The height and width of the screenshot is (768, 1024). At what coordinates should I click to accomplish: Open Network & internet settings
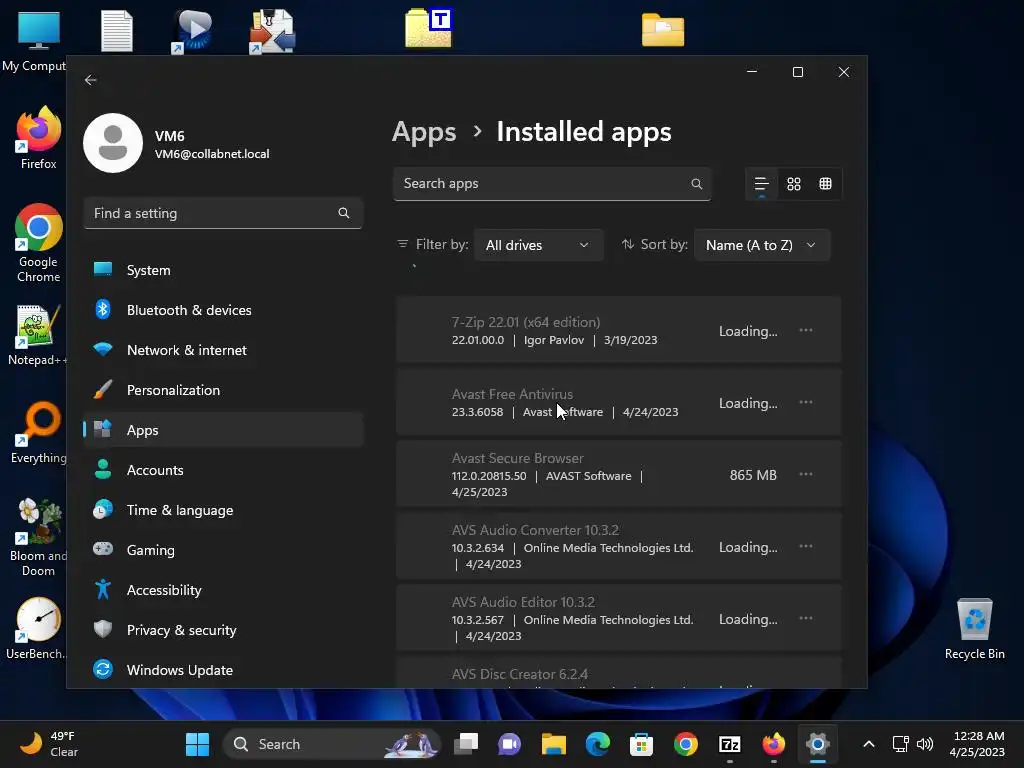(223, 349)
